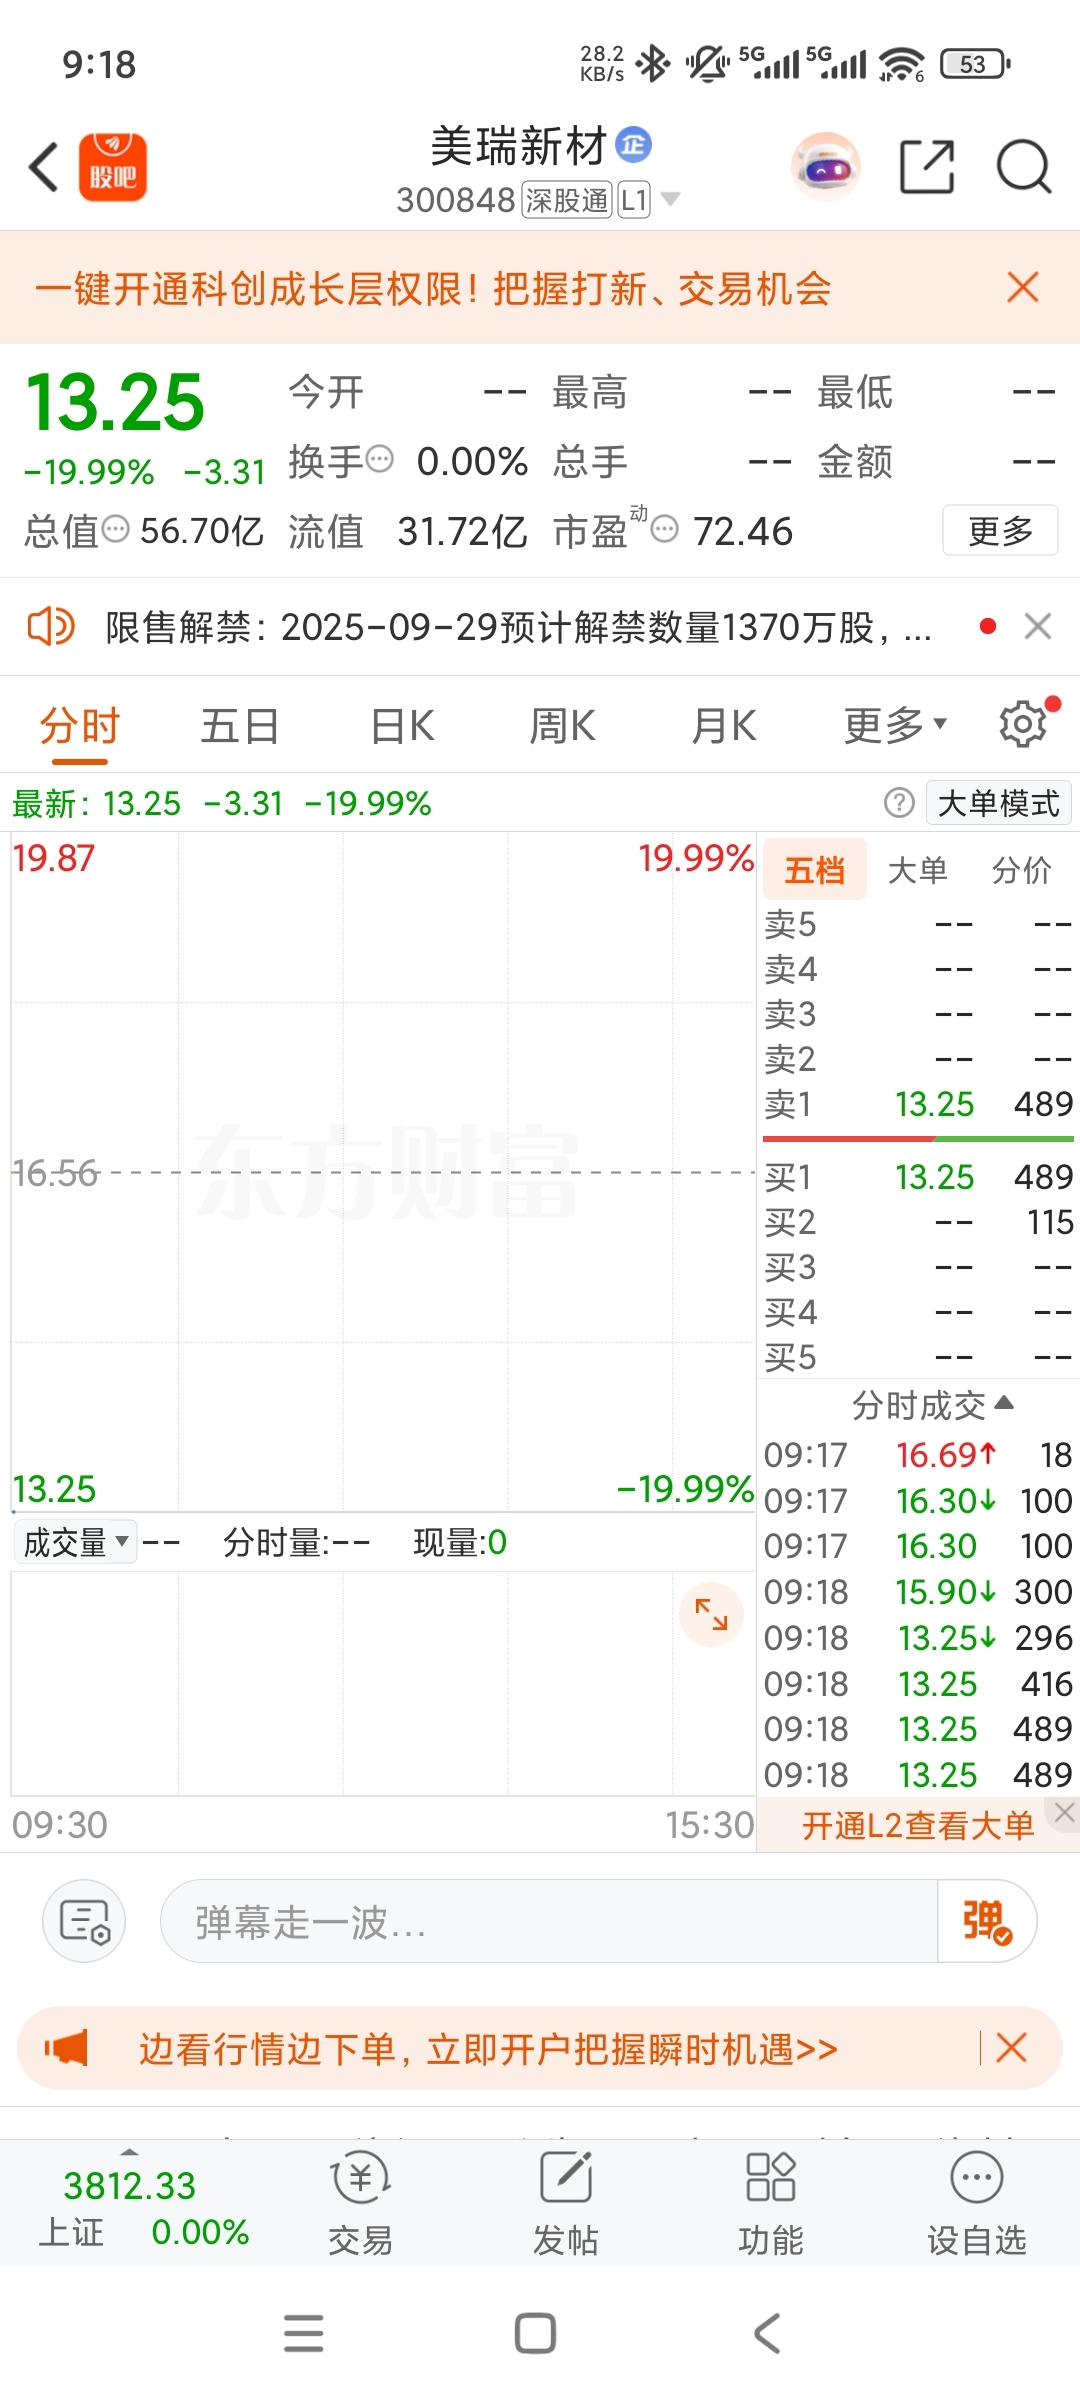Viewport: 1080px width, 2400px height.
Task: Open the 股吧 forum icon
Action: click(x=113, y=167)
